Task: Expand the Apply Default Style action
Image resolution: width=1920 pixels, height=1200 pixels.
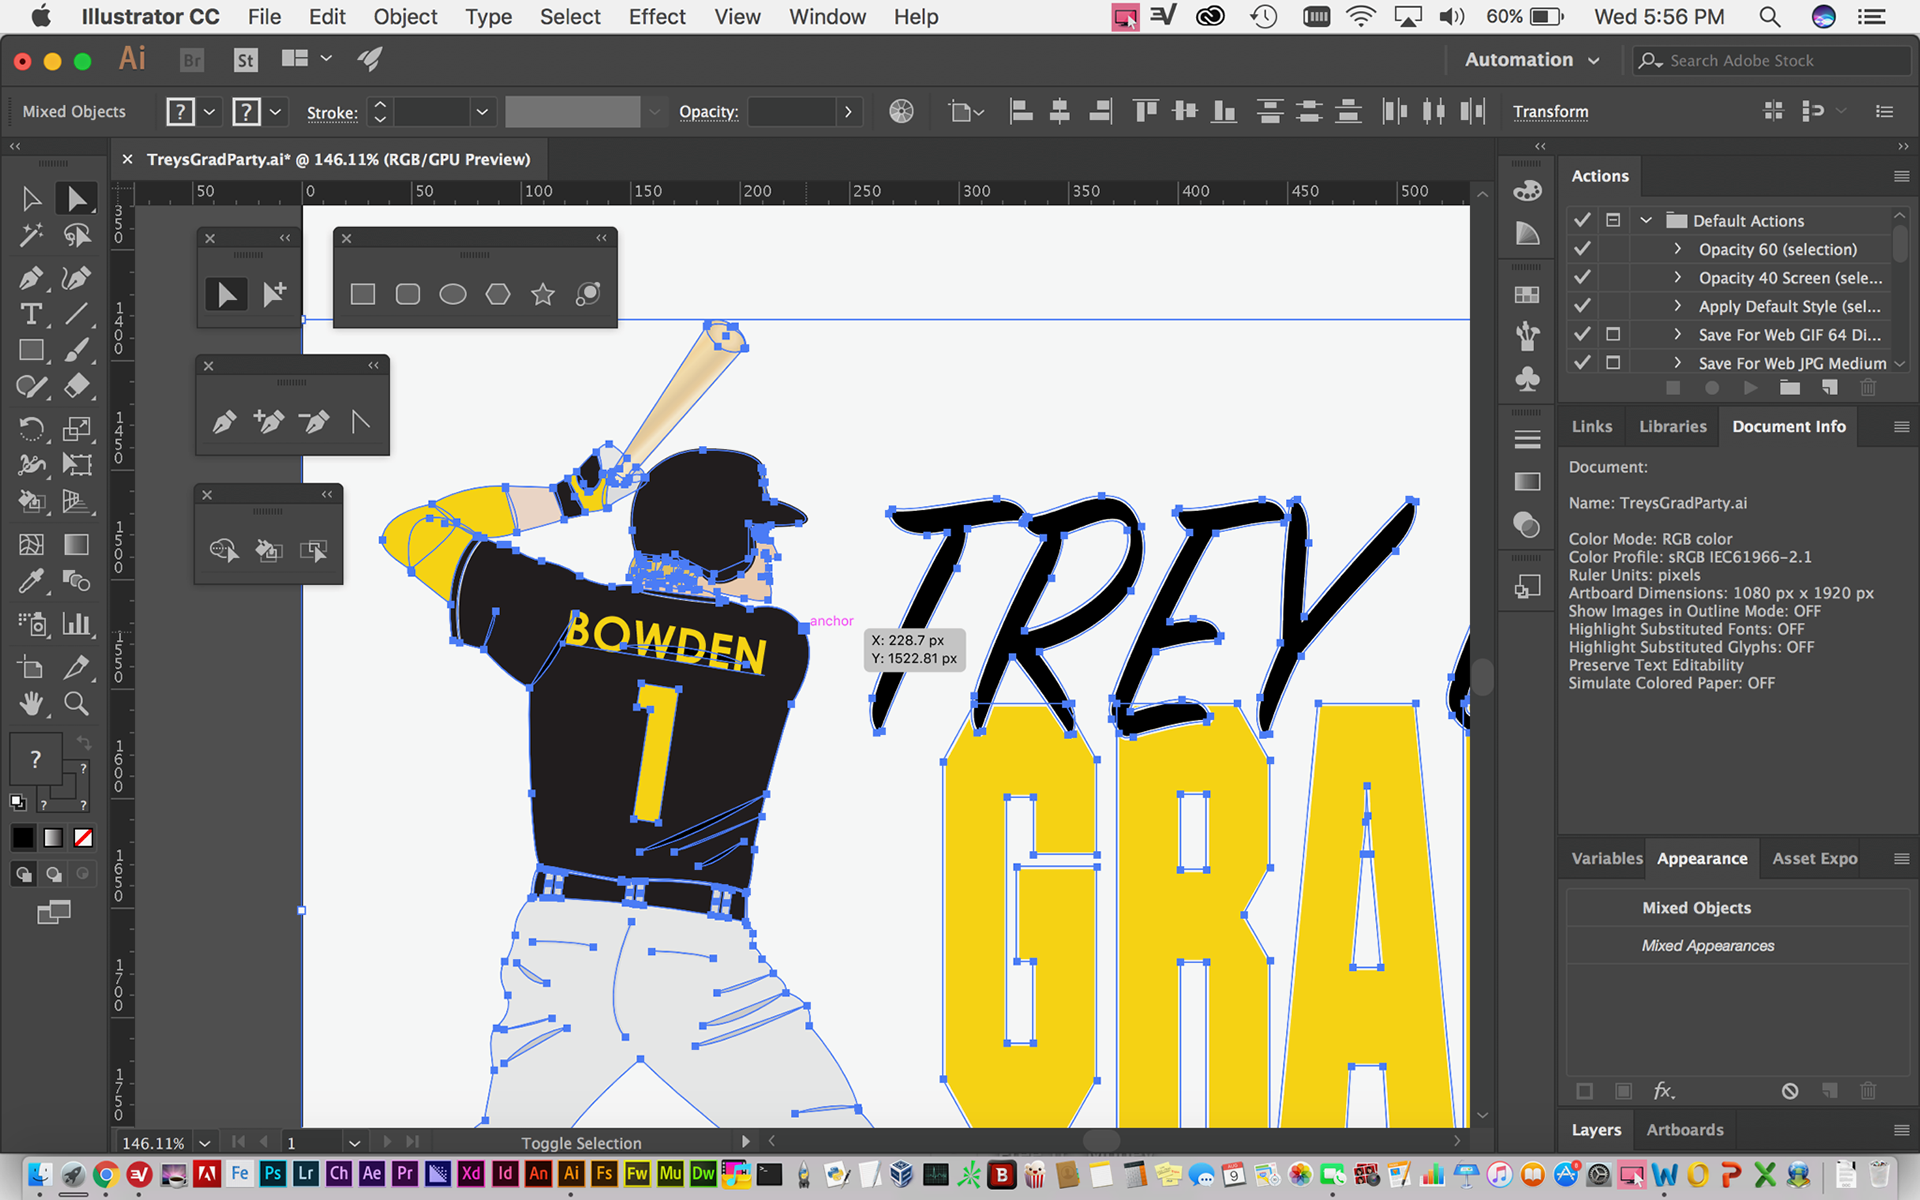Action: [1678, 306]
